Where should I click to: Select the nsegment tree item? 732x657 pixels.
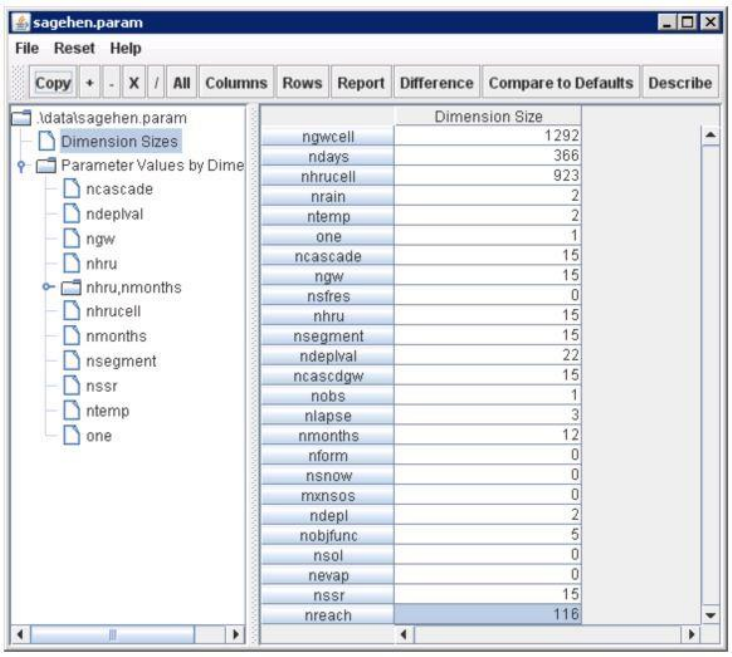pos(121,360)
